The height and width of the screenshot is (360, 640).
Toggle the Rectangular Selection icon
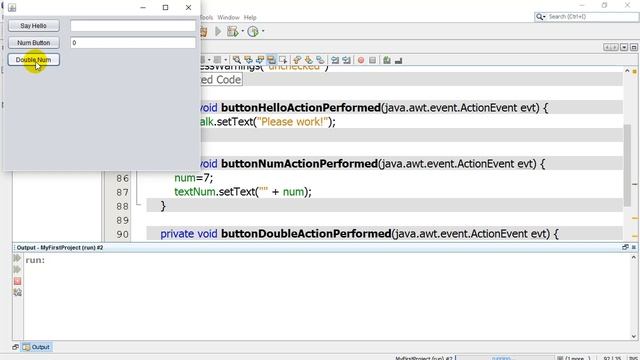[283, 60]
